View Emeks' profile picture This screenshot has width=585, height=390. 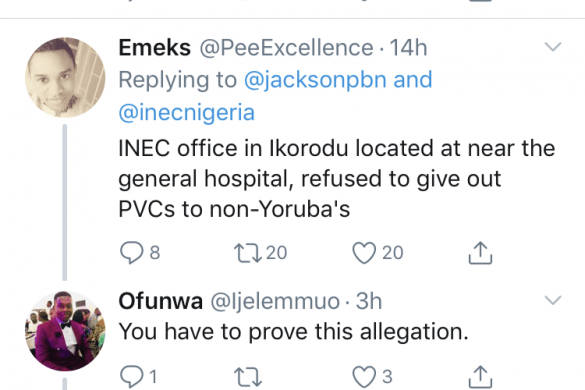pos(65,77)
